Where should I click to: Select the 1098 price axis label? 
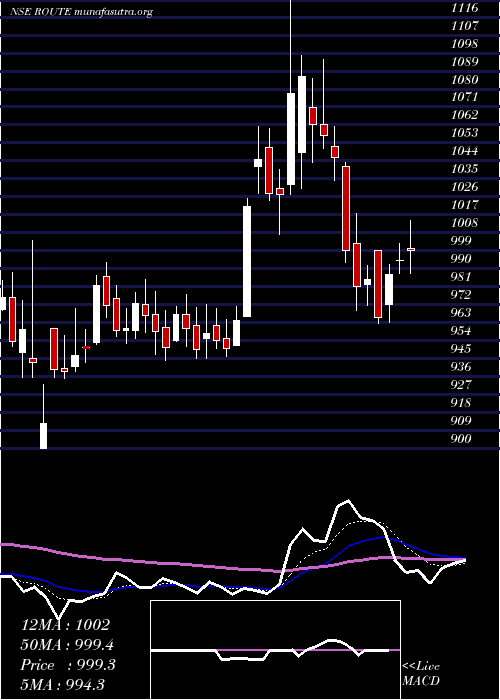pos(465,44)
